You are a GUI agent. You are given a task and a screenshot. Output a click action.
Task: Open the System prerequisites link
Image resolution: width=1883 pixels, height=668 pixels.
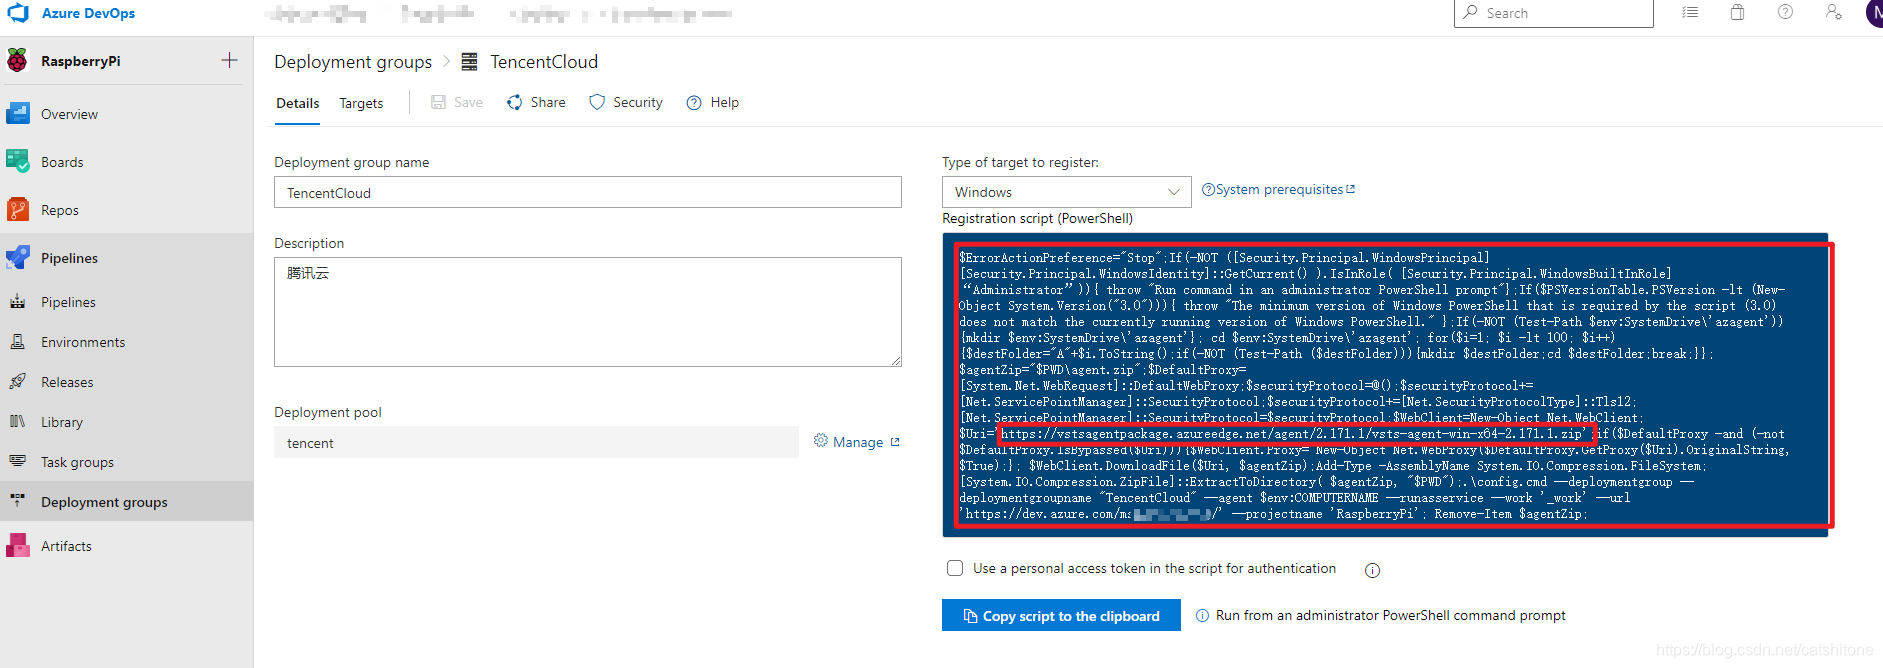point(1278,189)
